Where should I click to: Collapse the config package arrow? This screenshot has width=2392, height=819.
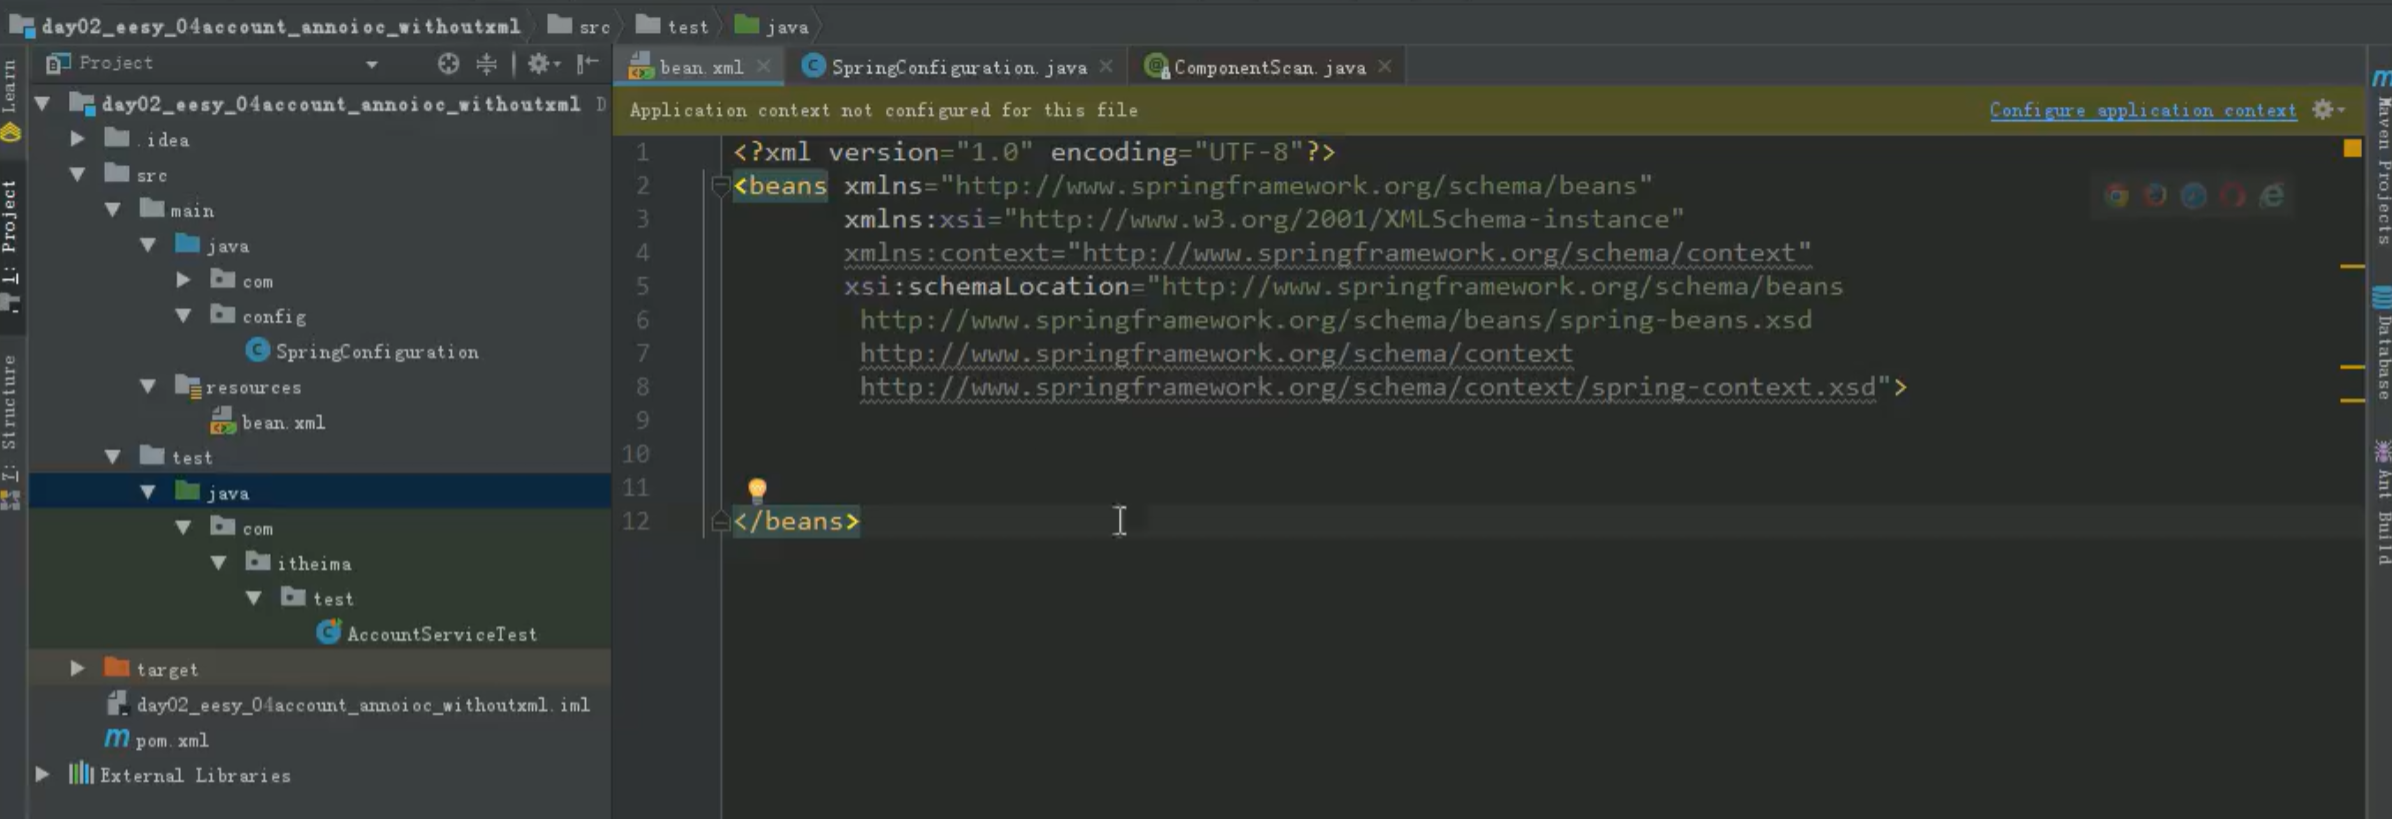click(184, 316)
